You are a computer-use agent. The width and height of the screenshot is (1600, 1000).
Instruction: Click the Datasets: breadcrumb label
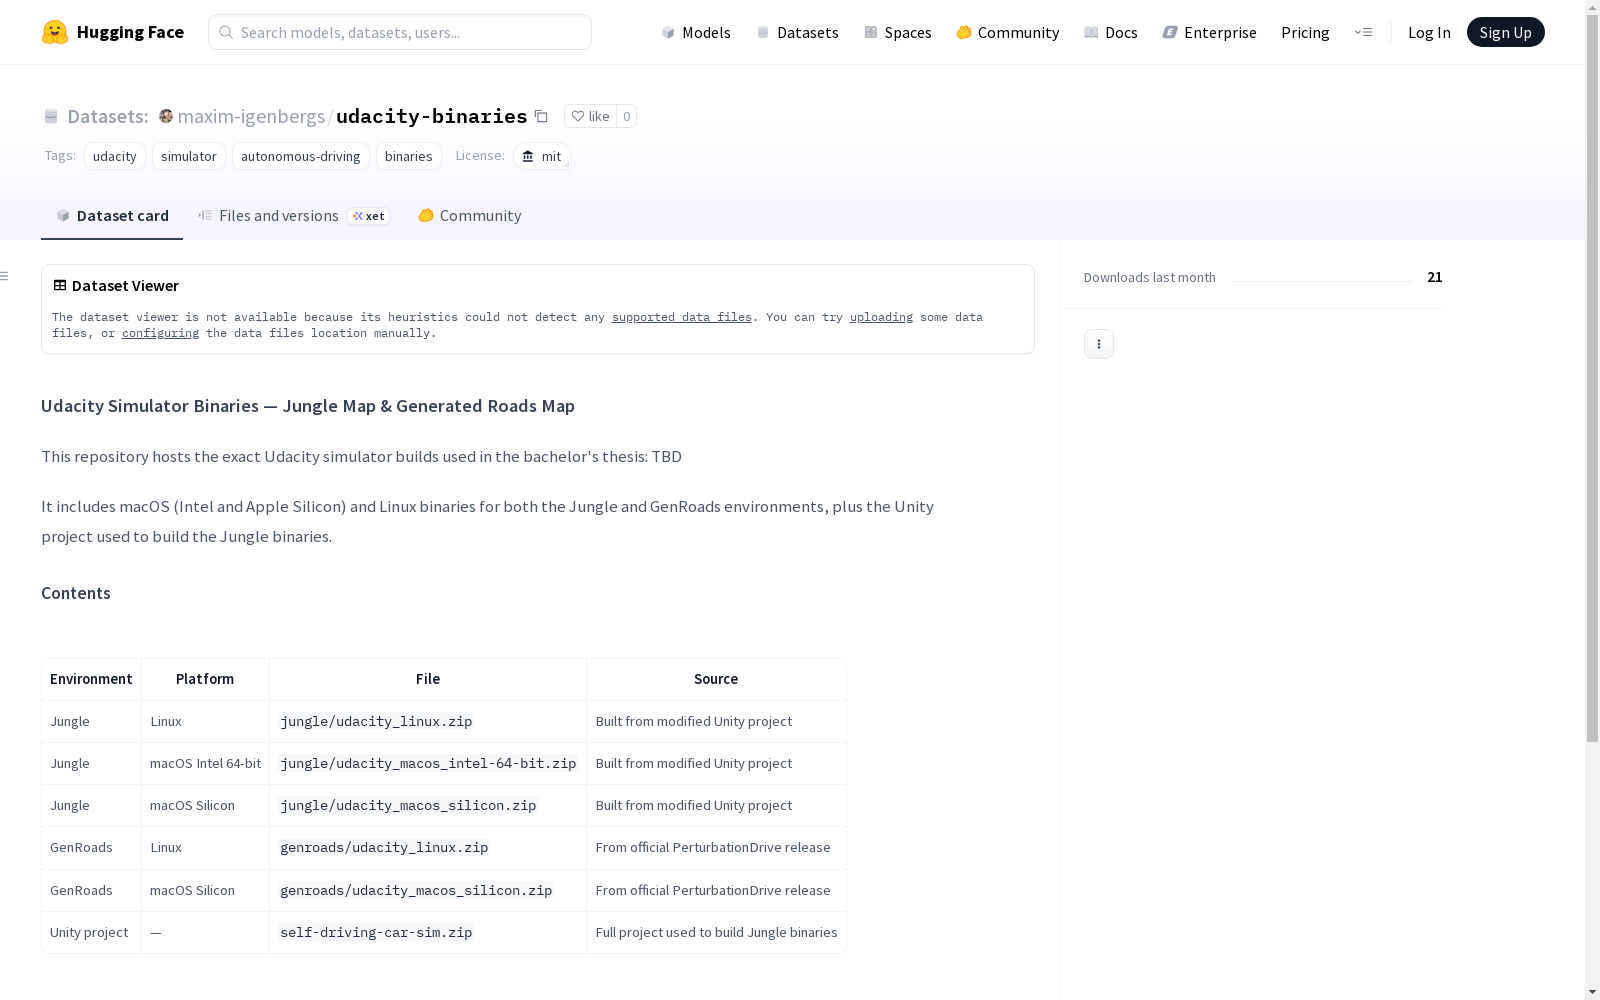(x=108, y=116)
